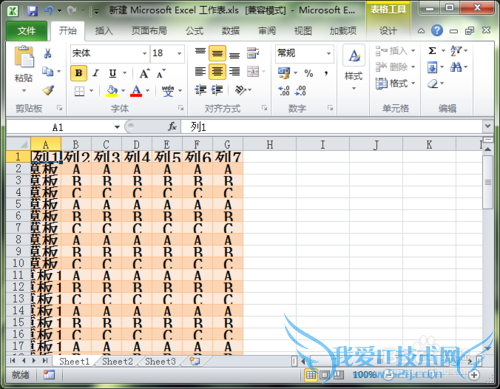Toggle align text left
Image resolution: width=500 pixels, height=389 pixels.
click(200, 71)
